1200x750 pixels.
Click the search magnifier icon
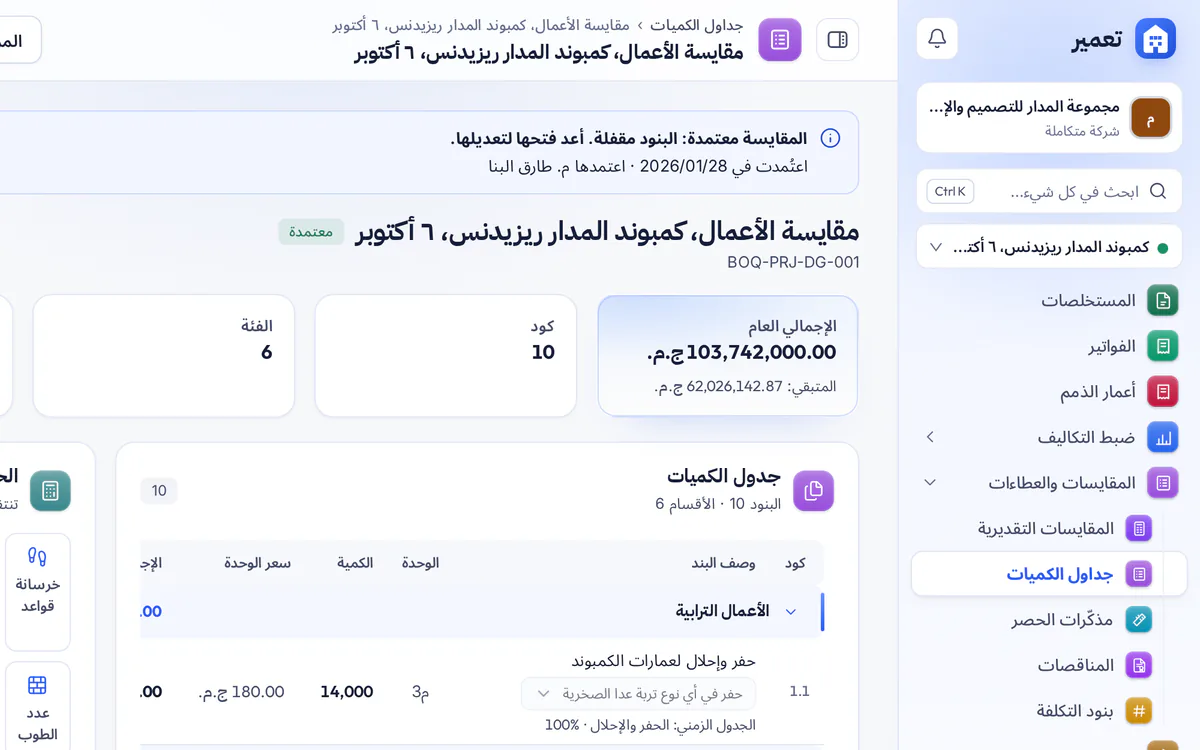pyautogui.click(x=1158, y=191)
